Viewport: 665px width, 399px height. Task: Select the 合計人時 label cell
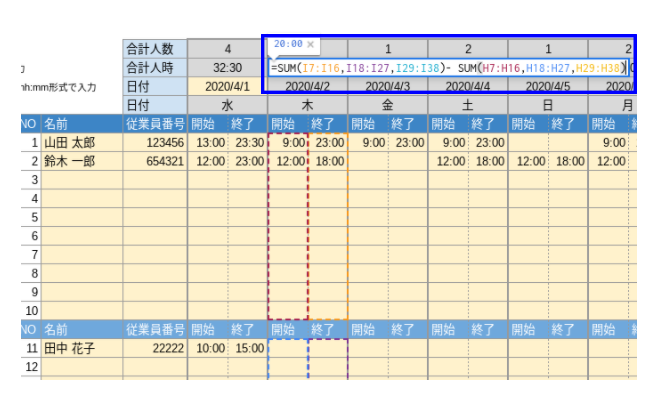155,67
